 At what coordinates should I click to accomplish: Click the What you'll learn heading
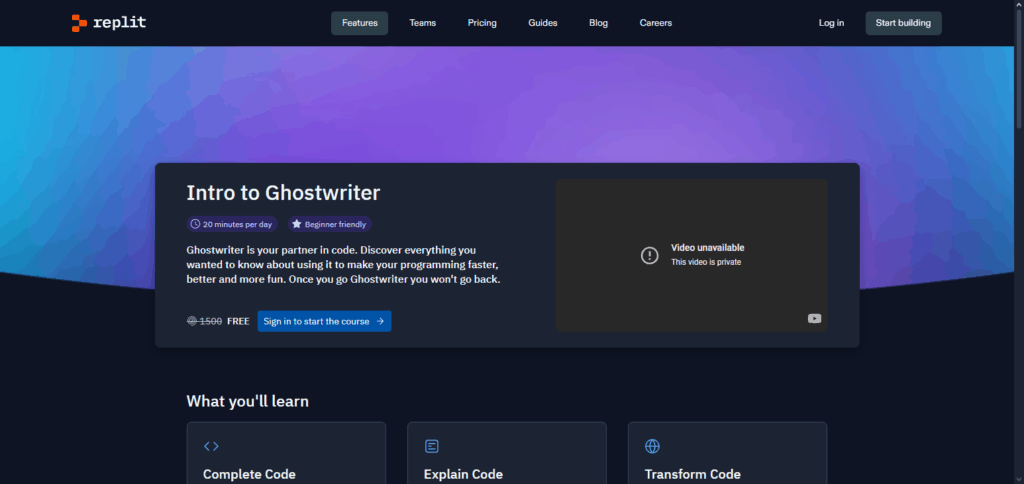click(x=248, y=400)
